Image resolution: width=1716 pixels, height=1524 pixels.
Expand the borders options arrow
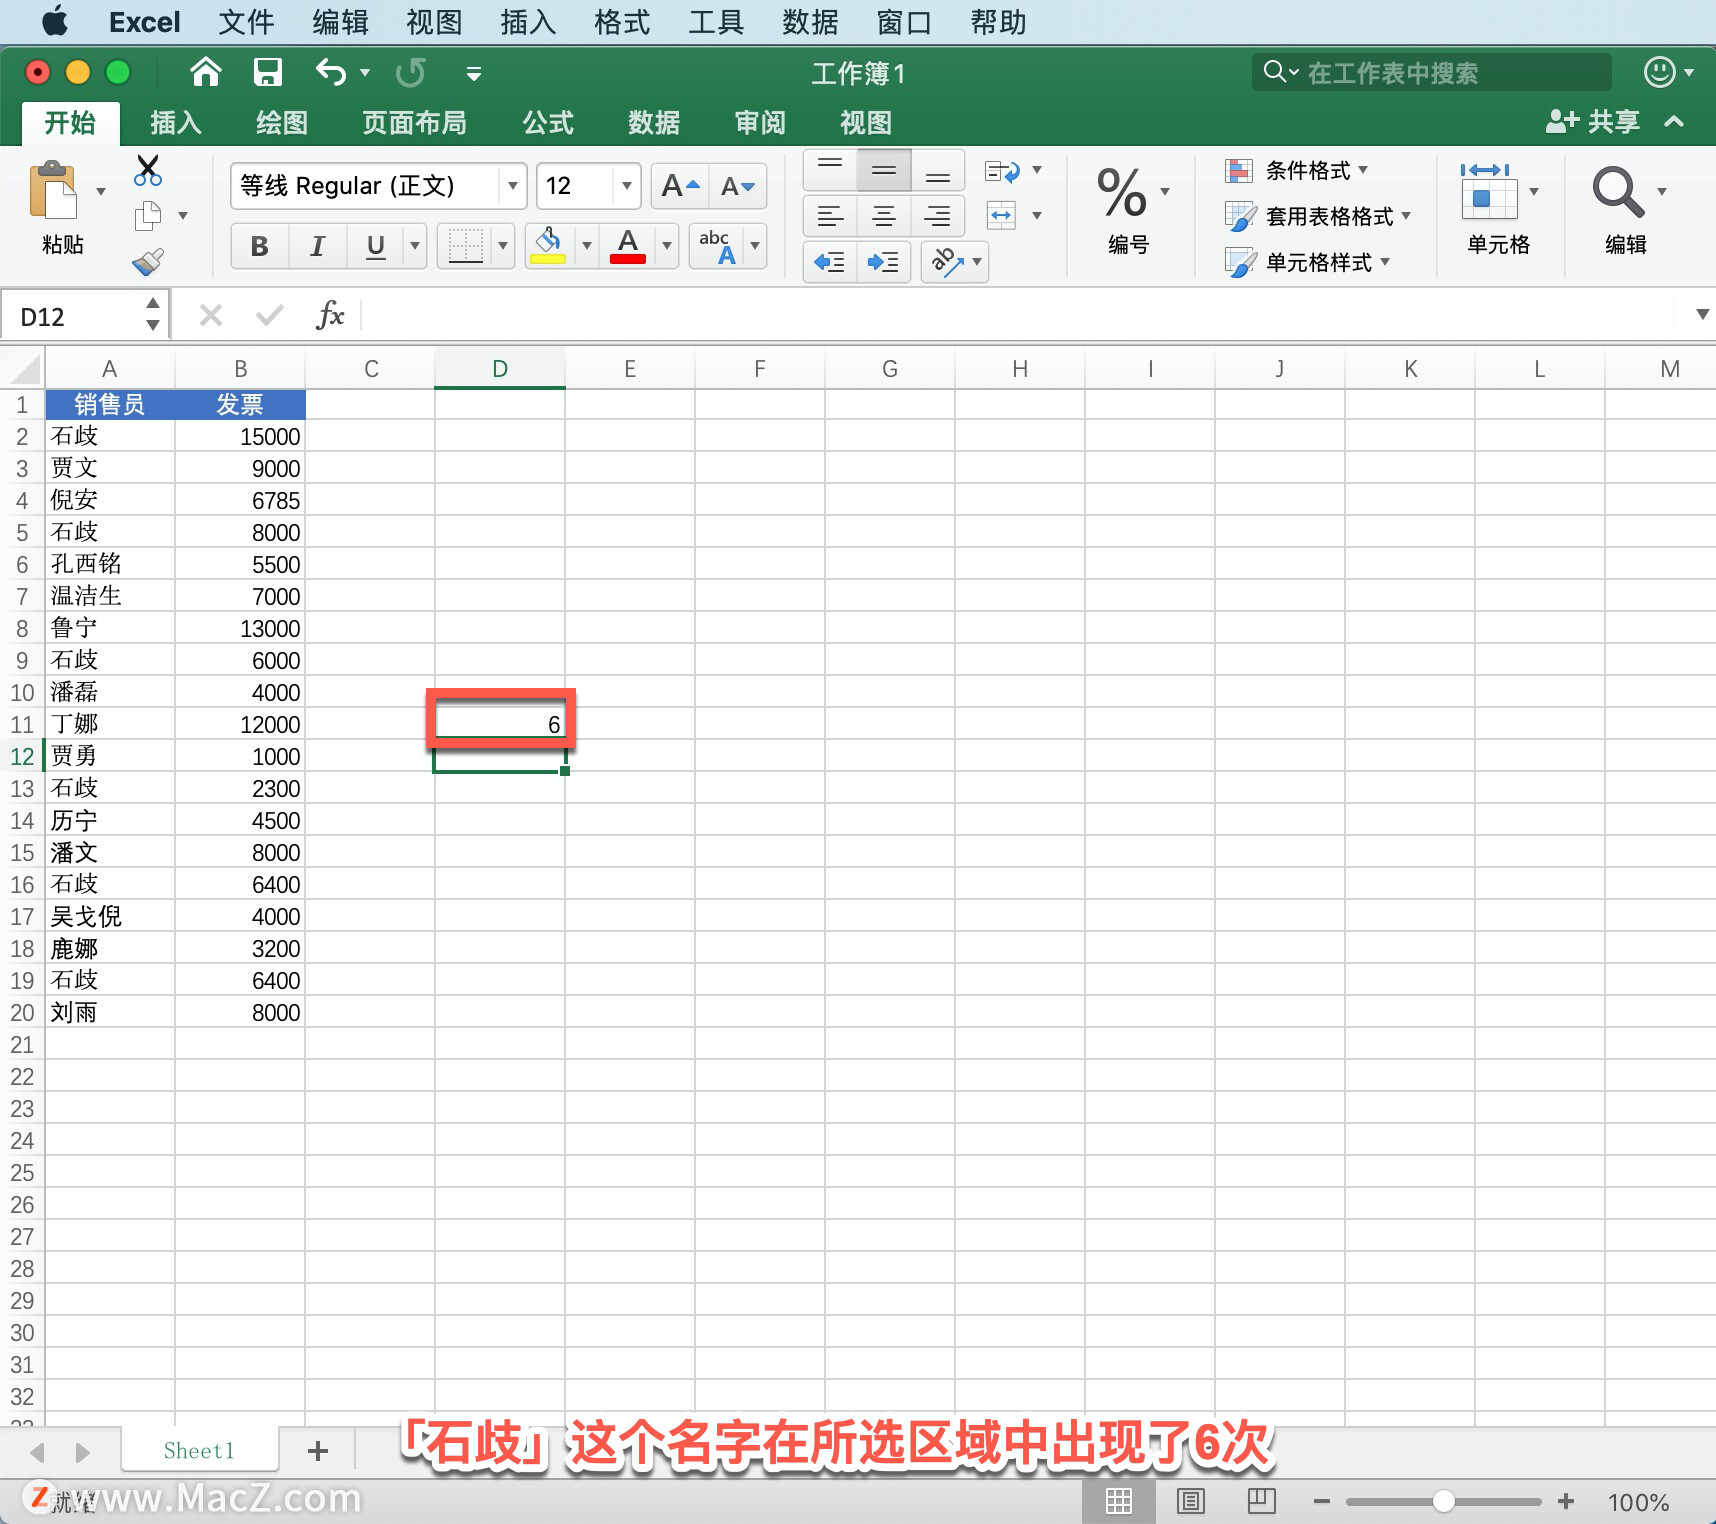pos(503,246)
